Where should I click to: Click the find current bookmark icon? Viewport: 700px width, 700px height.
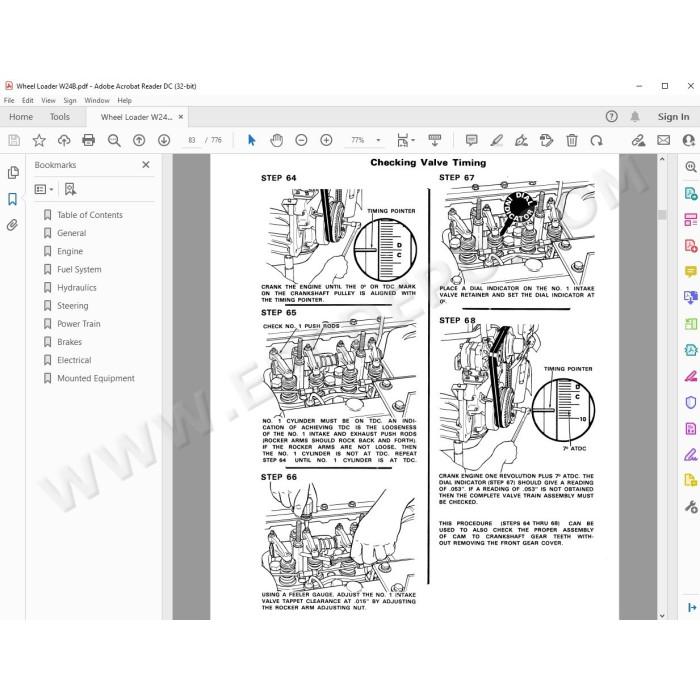(70, 189)
